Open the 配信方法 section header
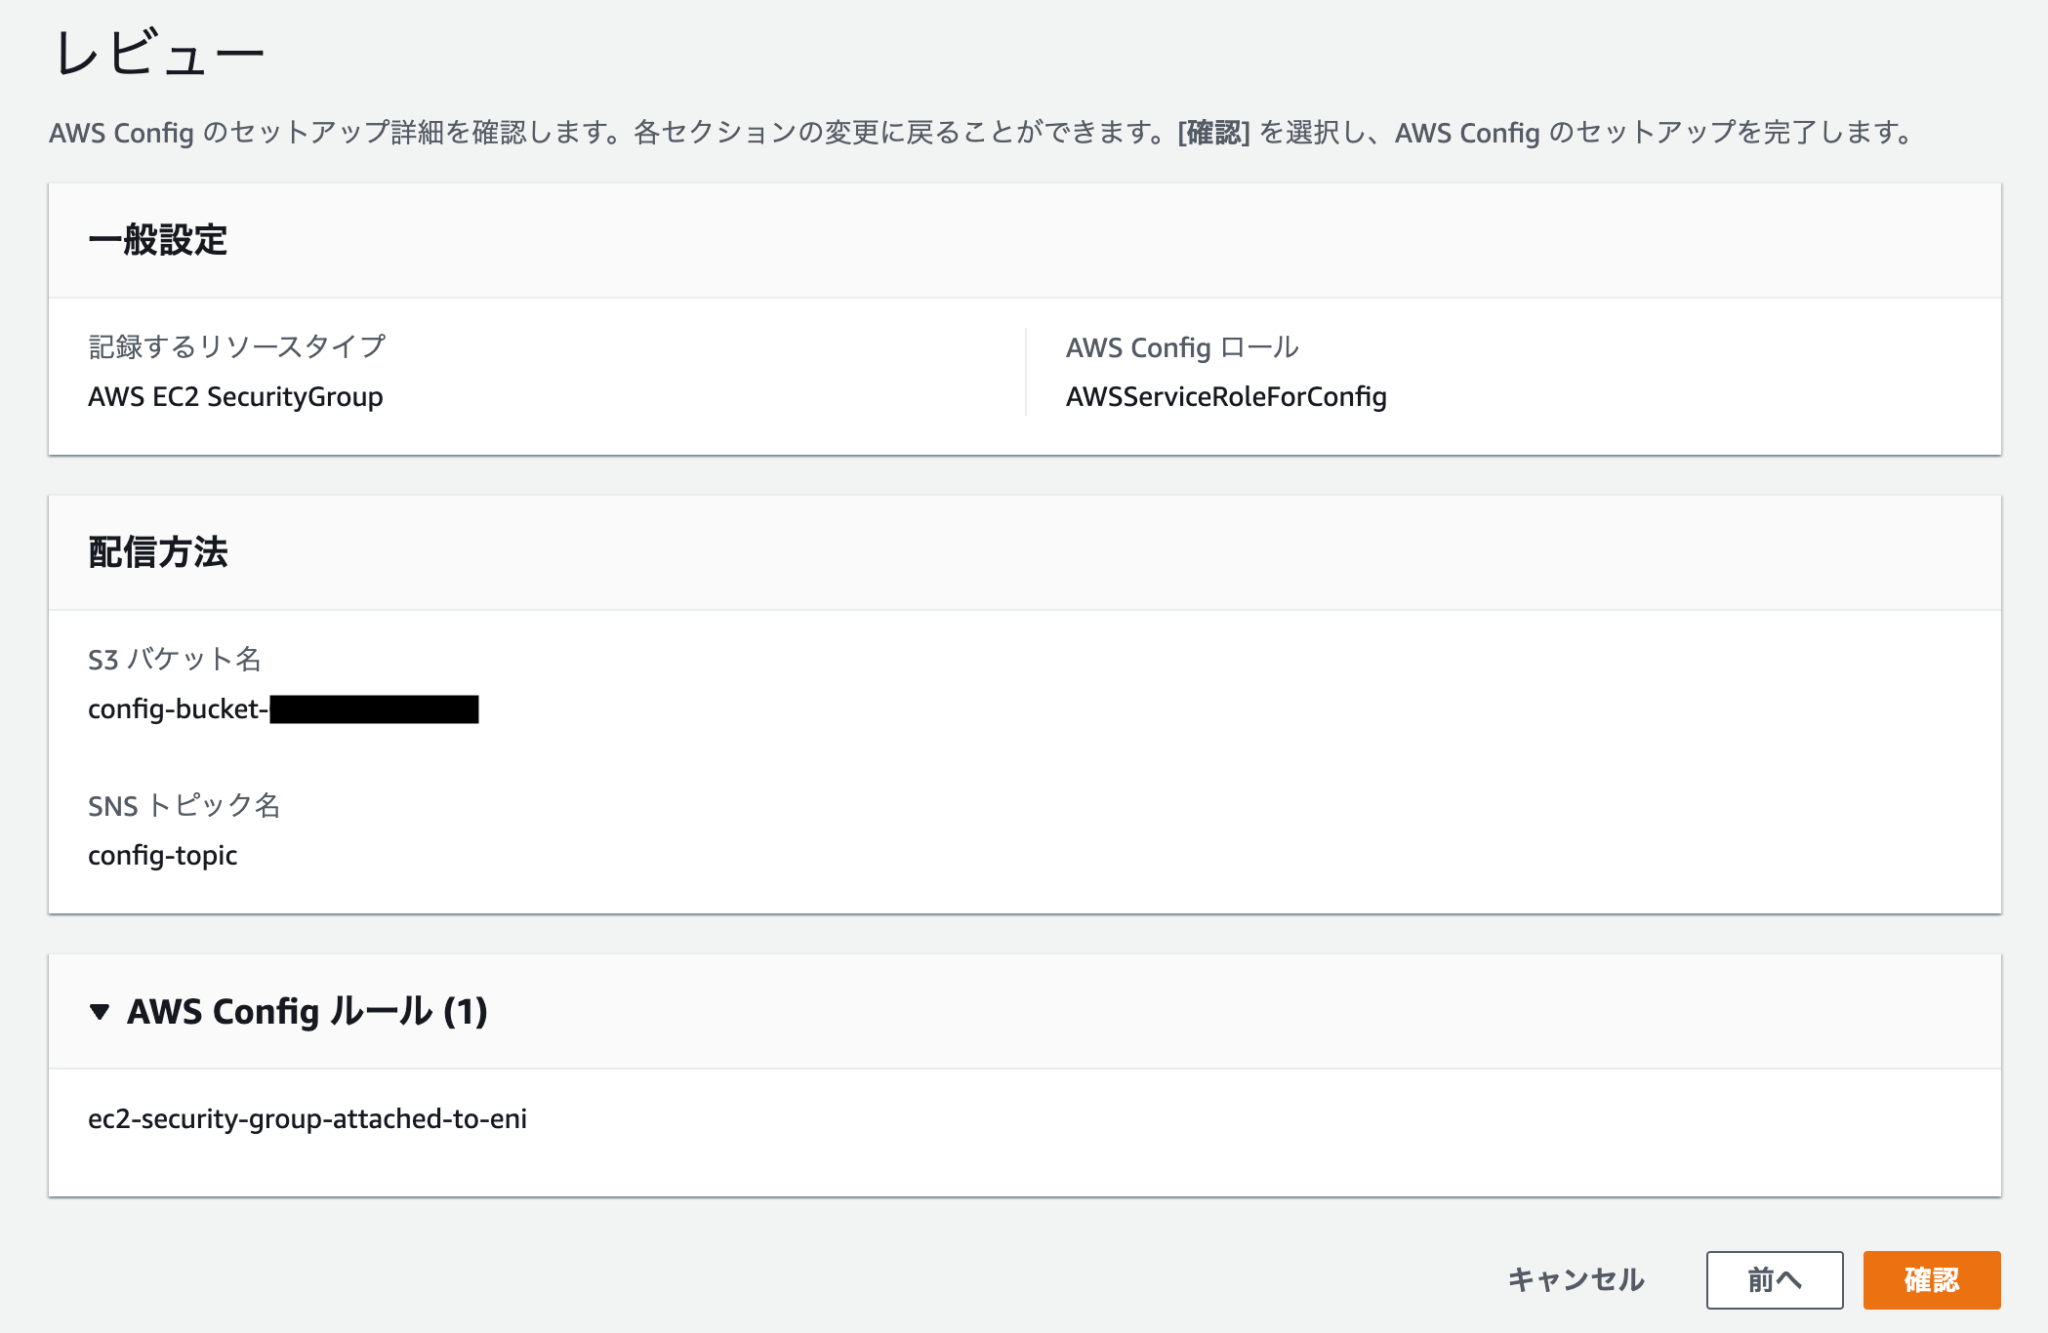The image size is (2048, 1333). point(158,551)
